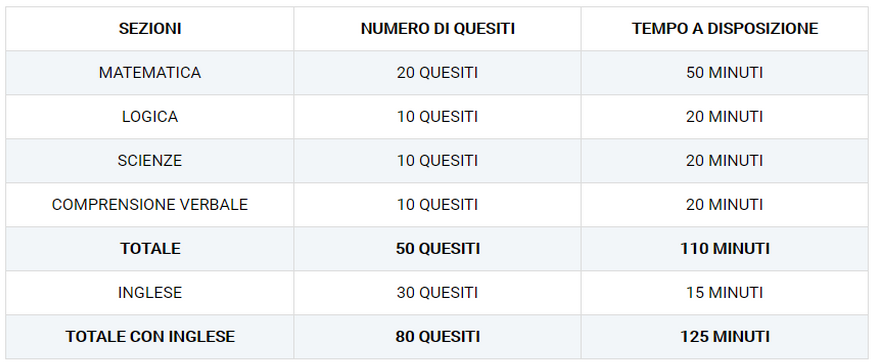The image size is (875, 363).
Task: Click the 20 QUESITI cell
Action: click(x=438, y=73)
